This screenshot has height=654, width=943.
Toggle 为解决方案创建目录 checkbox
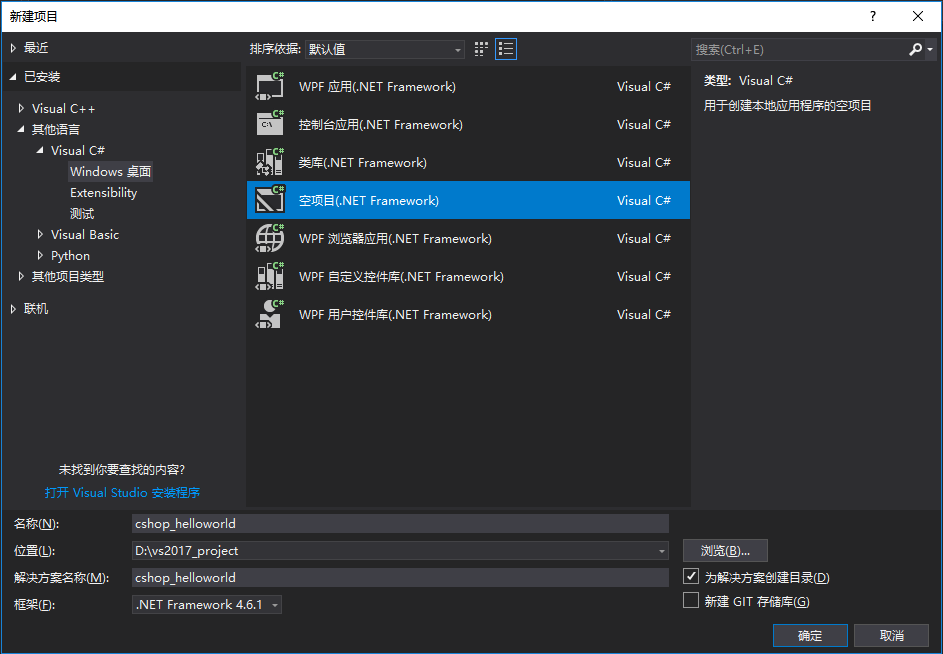691,576
